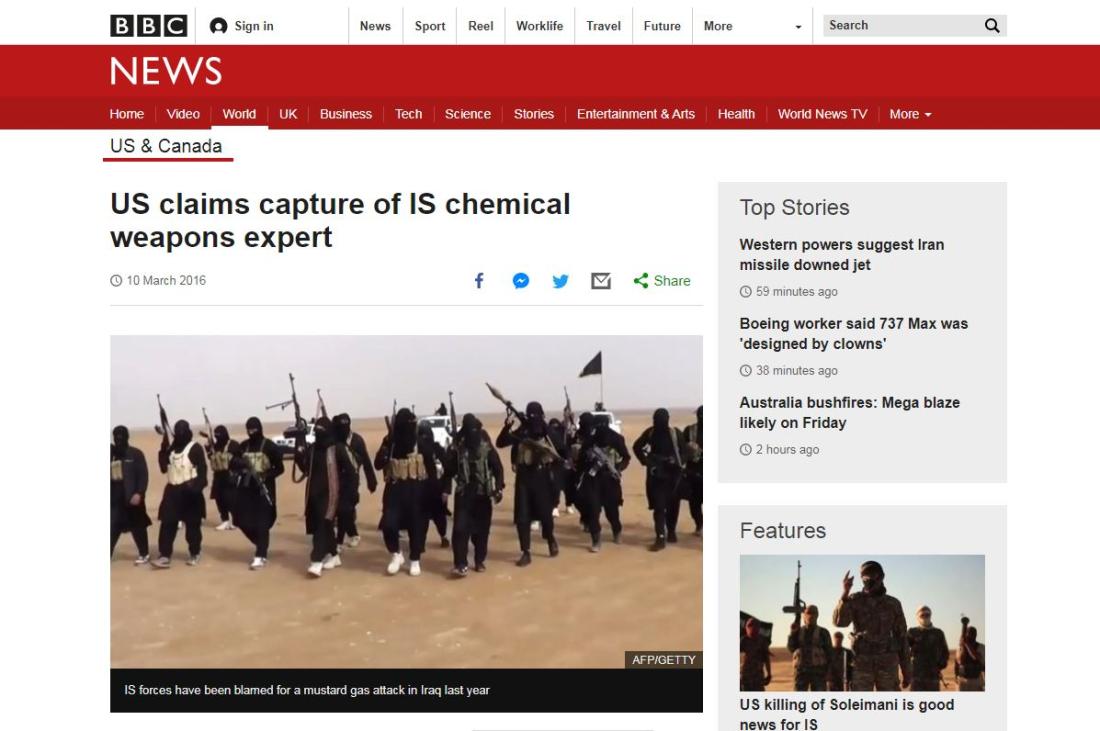Email the article using envelope icon
Image resolution: width=1100 pixels, height=731 pixels.
(x=601, y=281)
